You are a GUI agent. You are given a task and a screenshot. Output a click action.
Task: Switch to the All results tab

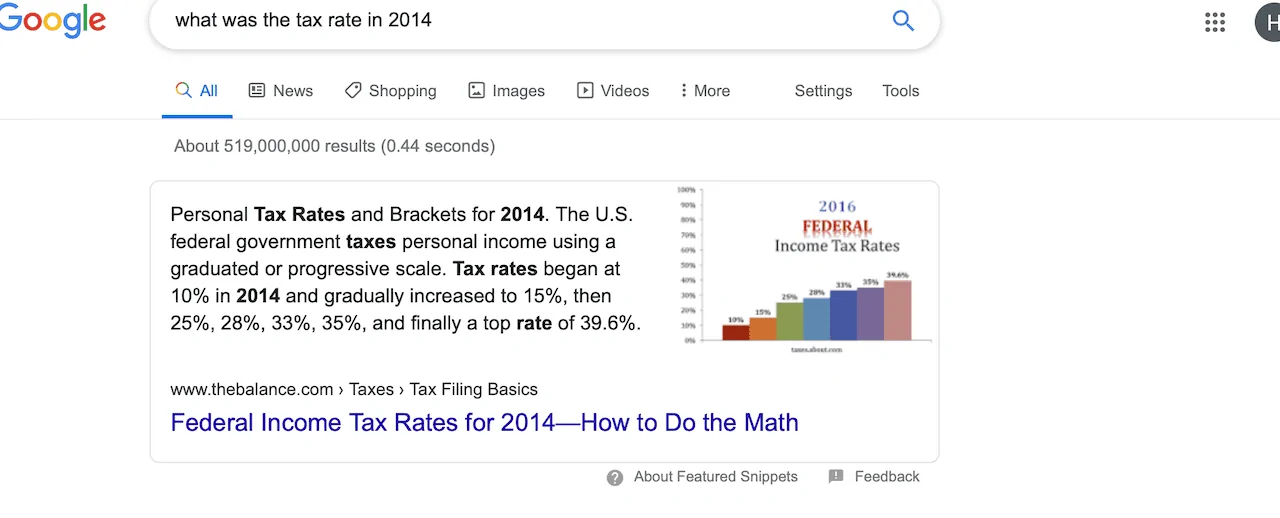(x=197, y=90)
